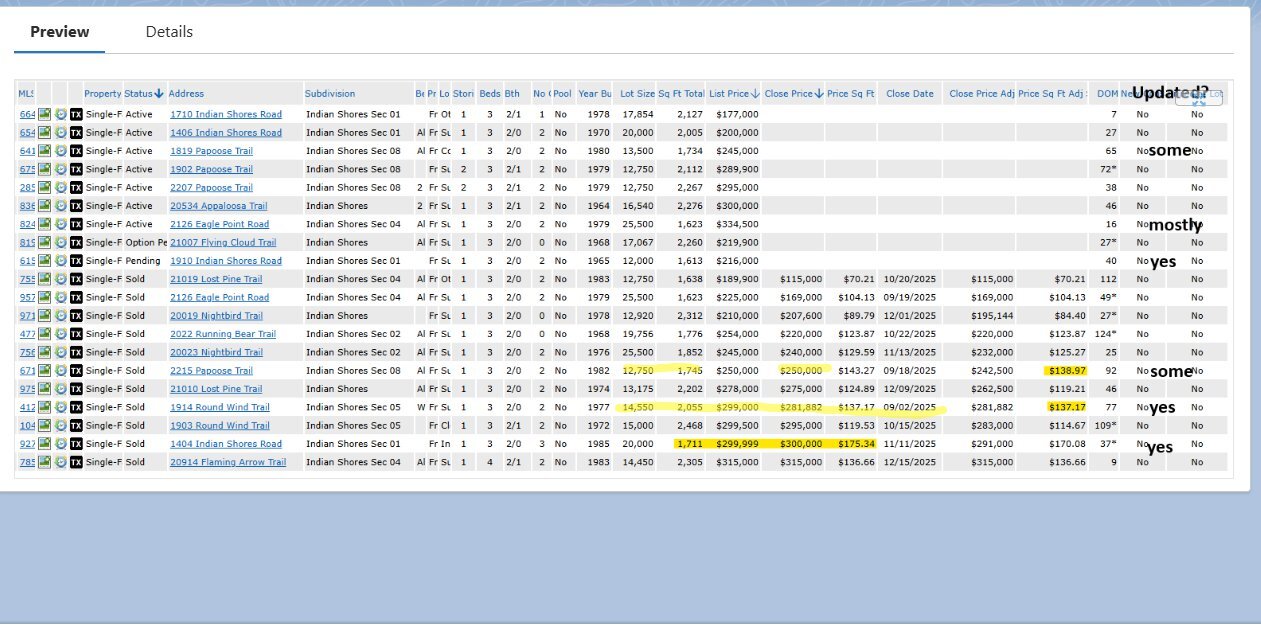Open photos icon for 2215 Papoose Trail

44,371
